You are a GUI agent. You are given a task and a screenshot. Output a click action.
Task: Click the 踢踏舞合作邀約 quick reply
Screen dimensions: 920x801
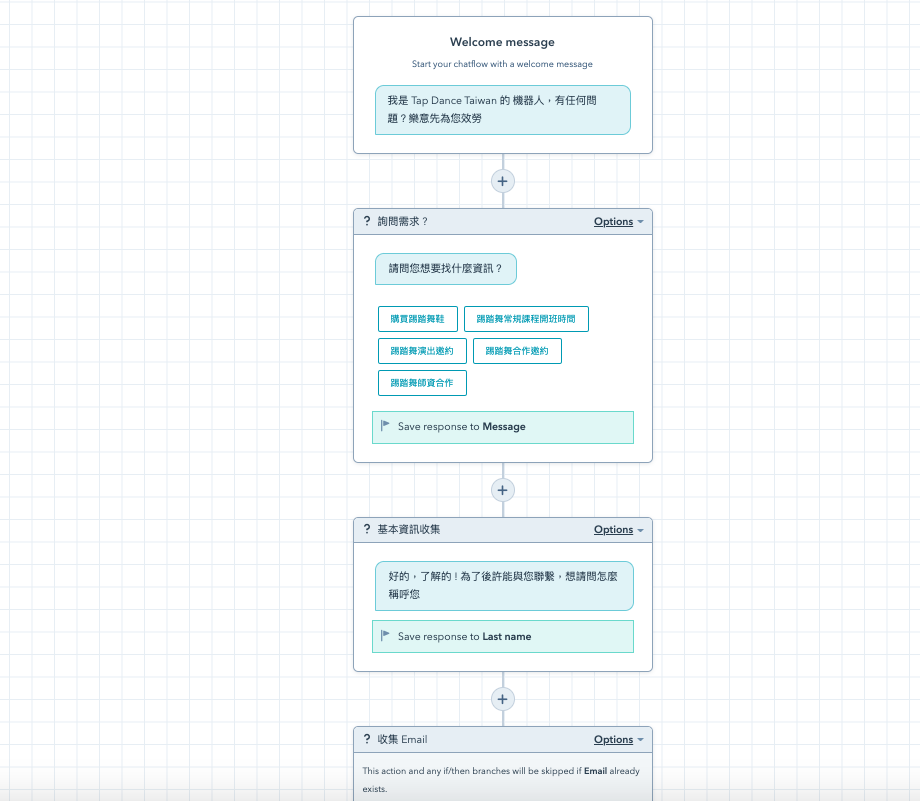click(x=517, y=351)
